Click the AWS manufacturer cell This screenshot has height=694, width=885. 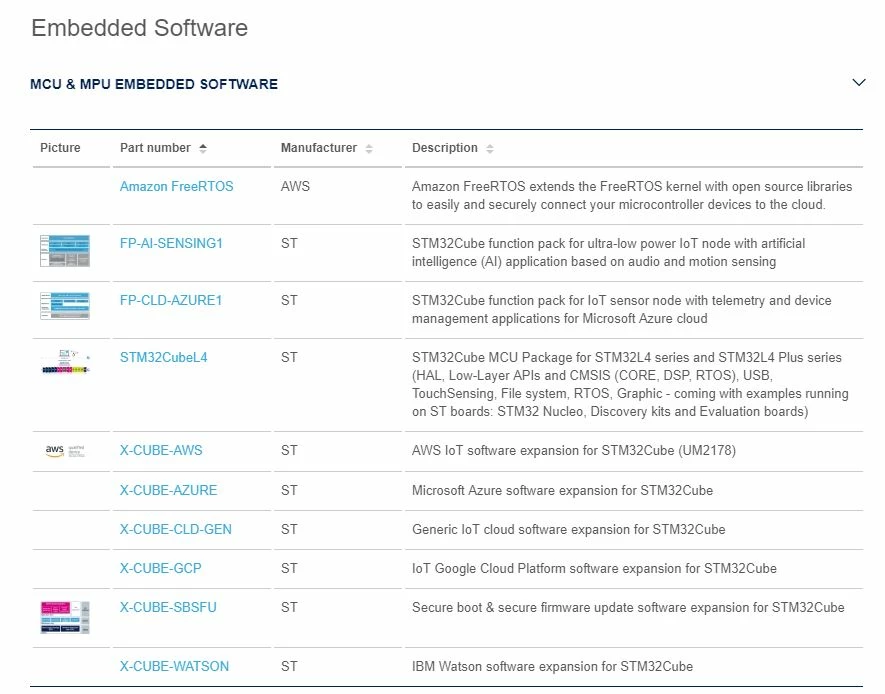click(295, 186)
